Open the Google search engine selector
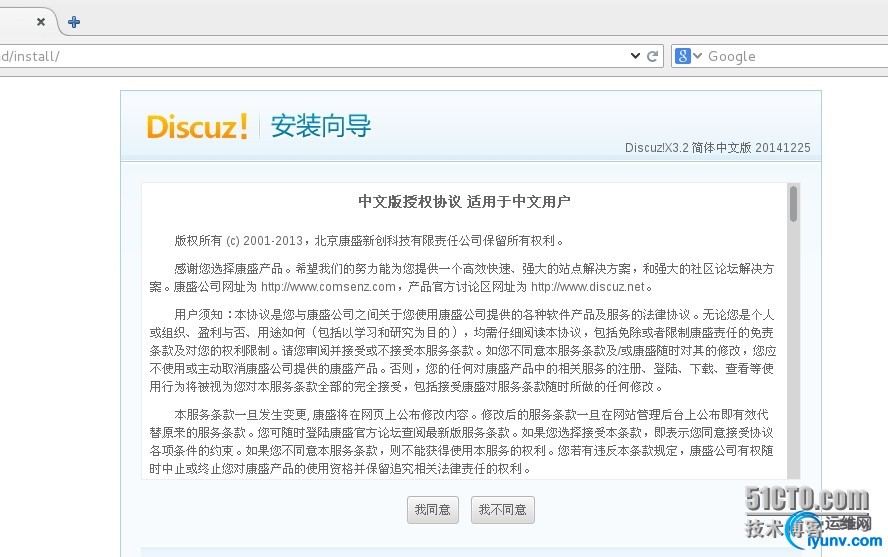The width and height of the screenshot is (888, 557). point(688,56)
